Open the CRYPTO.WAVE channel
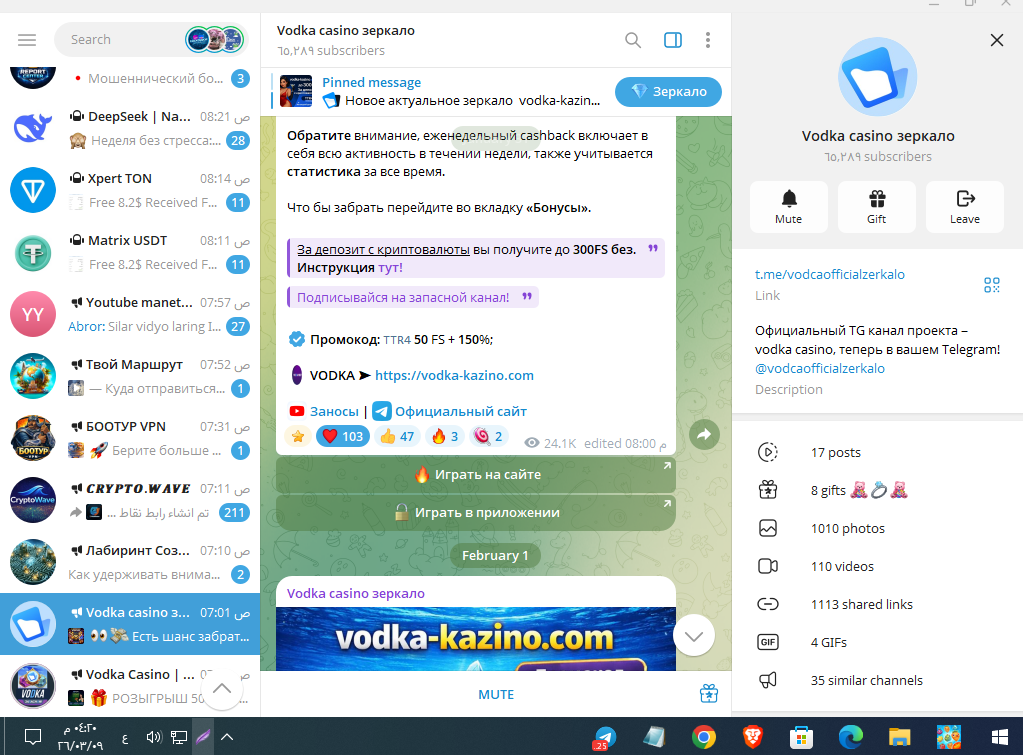Viewport: 1023px width, 755px height. 130,500
